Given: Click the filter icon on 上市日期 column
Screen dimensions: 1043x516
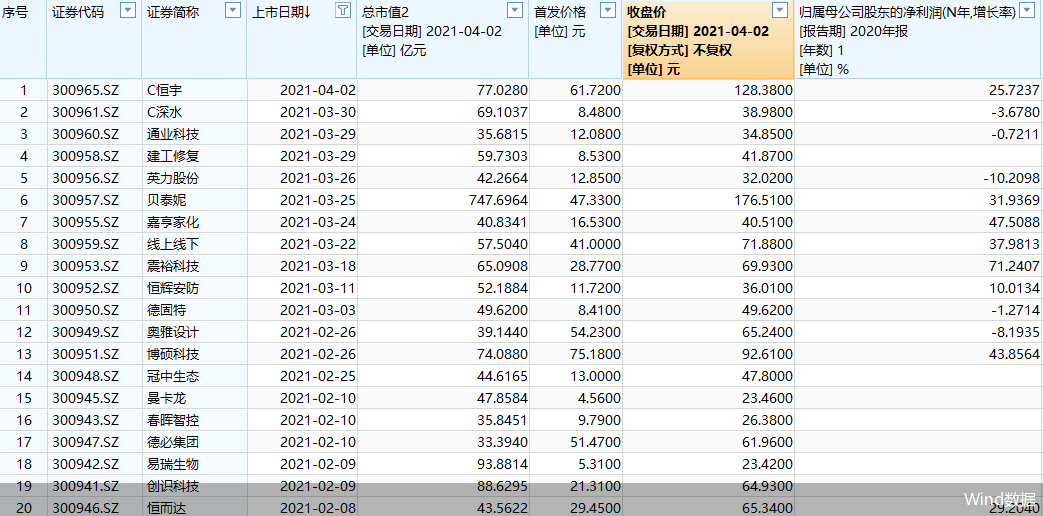Looking at the screenshot, I should 343,10.
